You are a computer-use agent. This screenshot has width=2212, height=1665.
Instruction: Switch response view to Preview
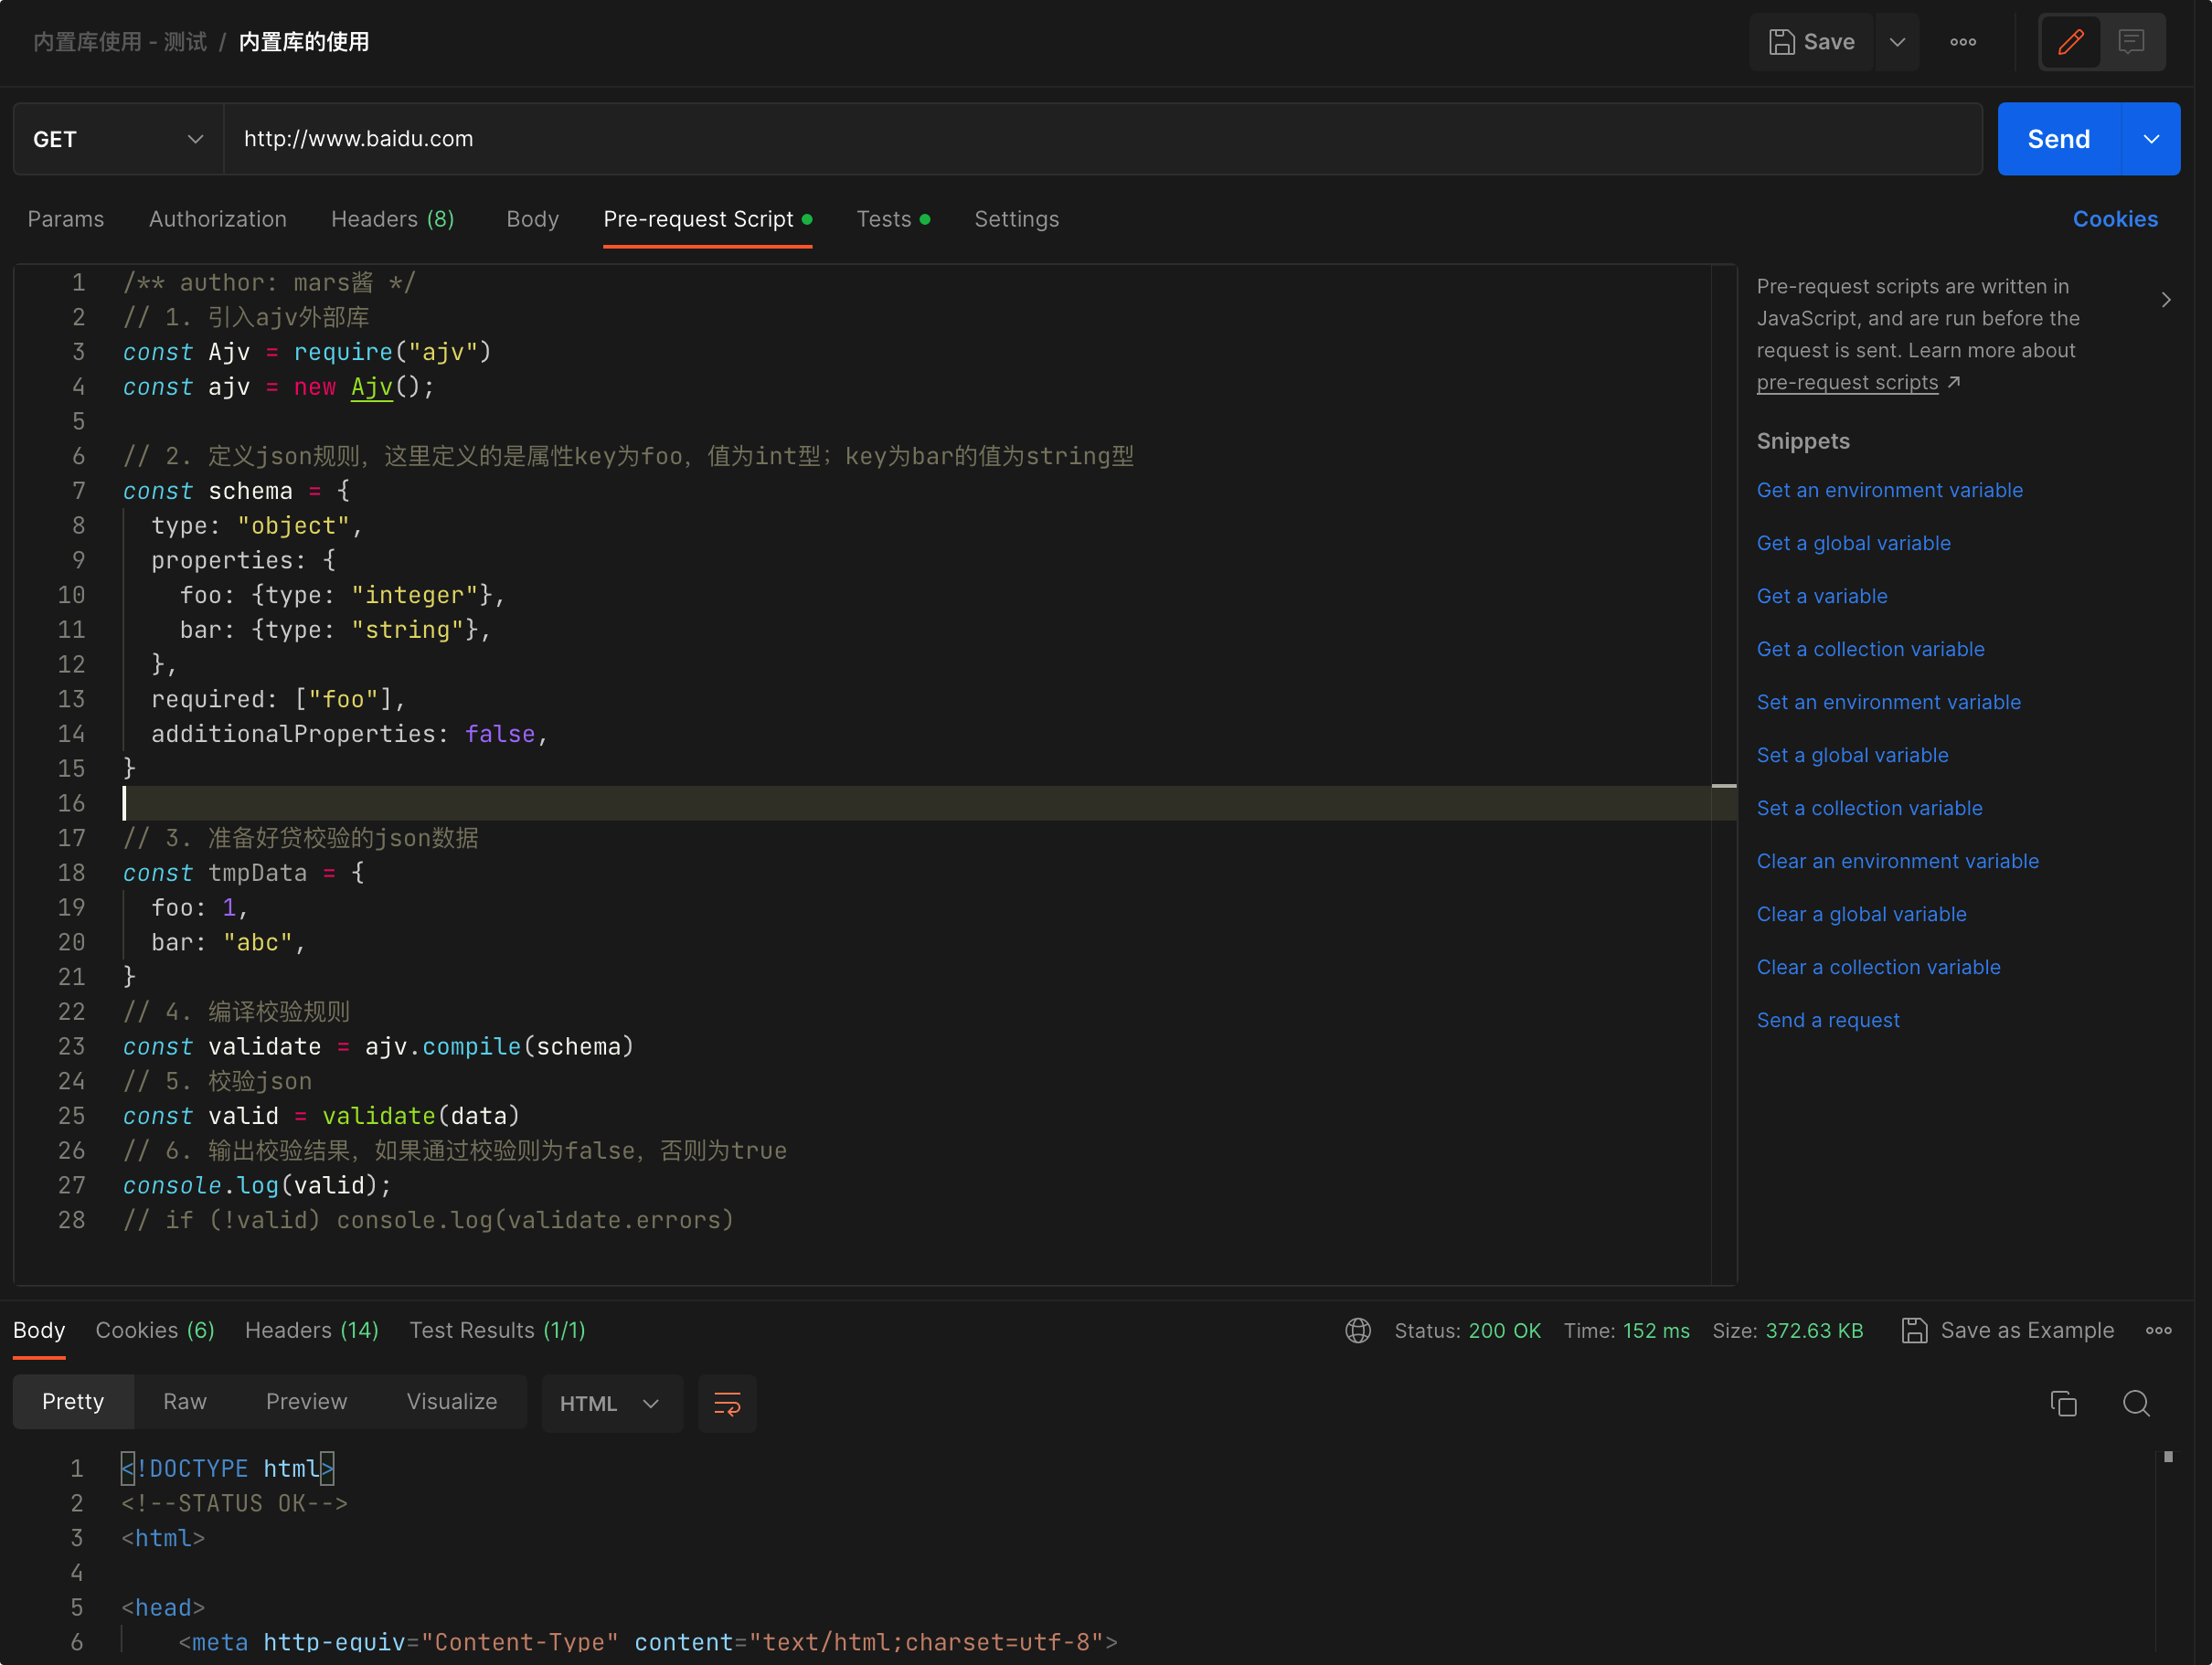tap(306, 1401)
